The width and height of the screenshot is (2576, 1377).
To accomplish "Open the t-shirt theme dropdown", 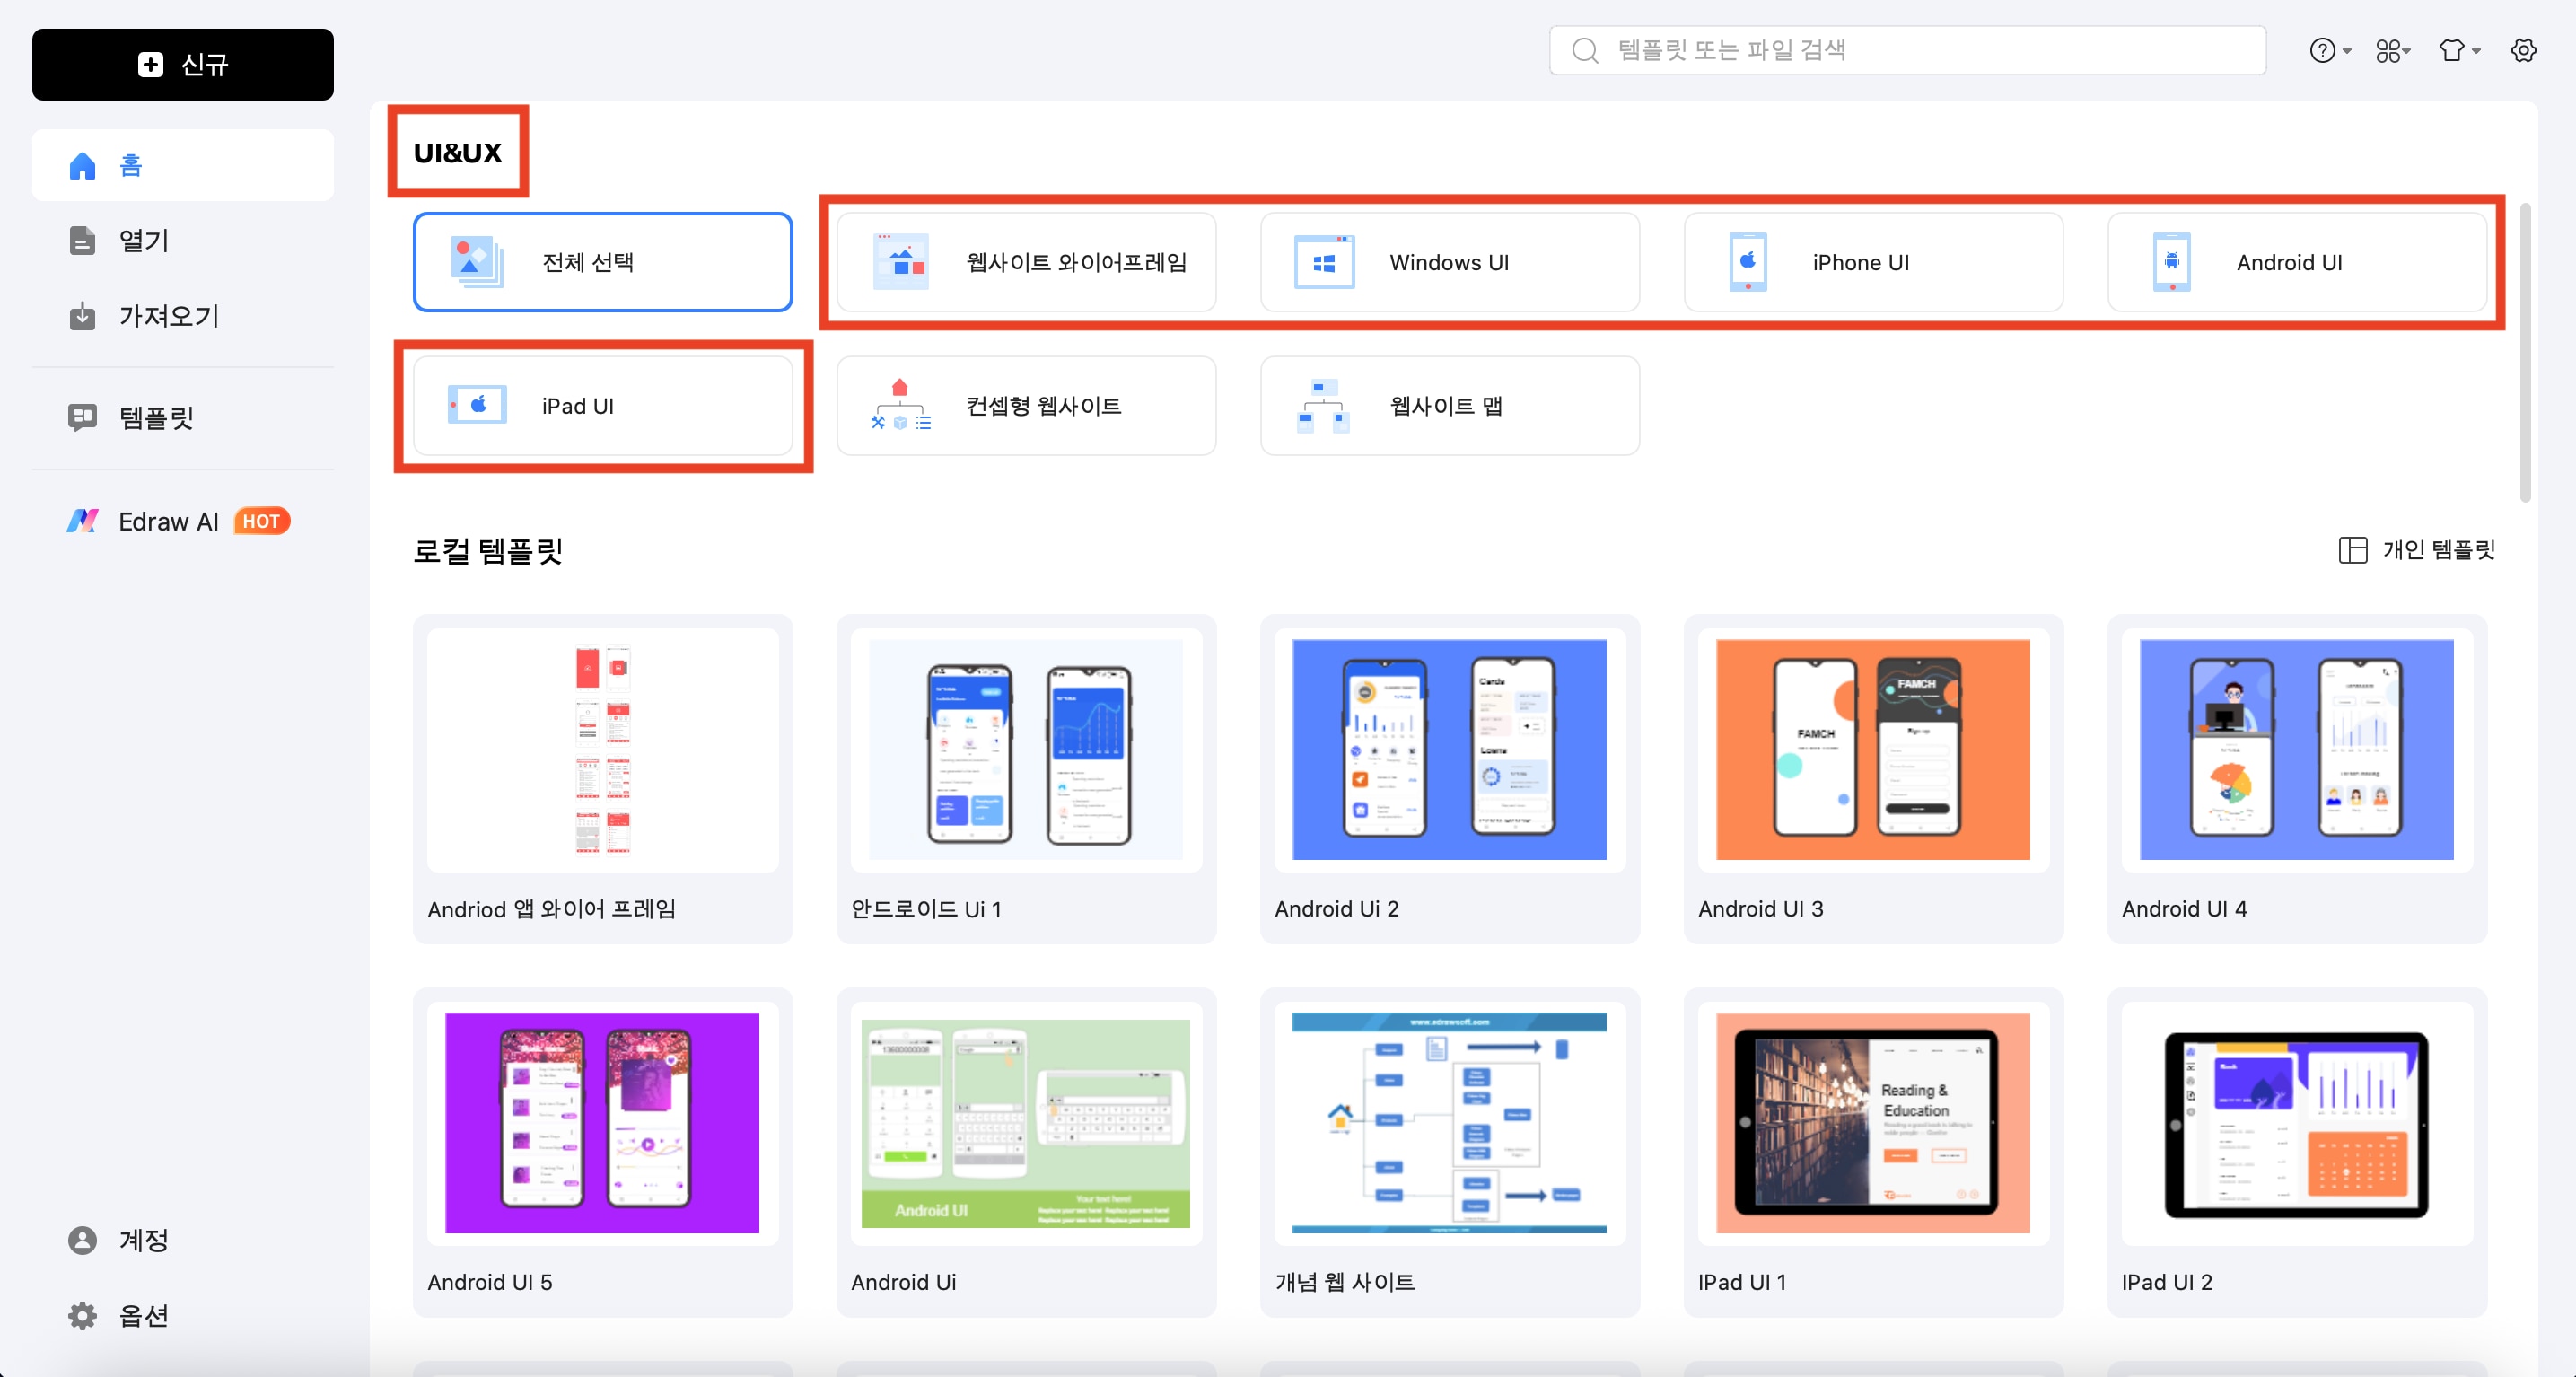I will [x=2459, y=50].
